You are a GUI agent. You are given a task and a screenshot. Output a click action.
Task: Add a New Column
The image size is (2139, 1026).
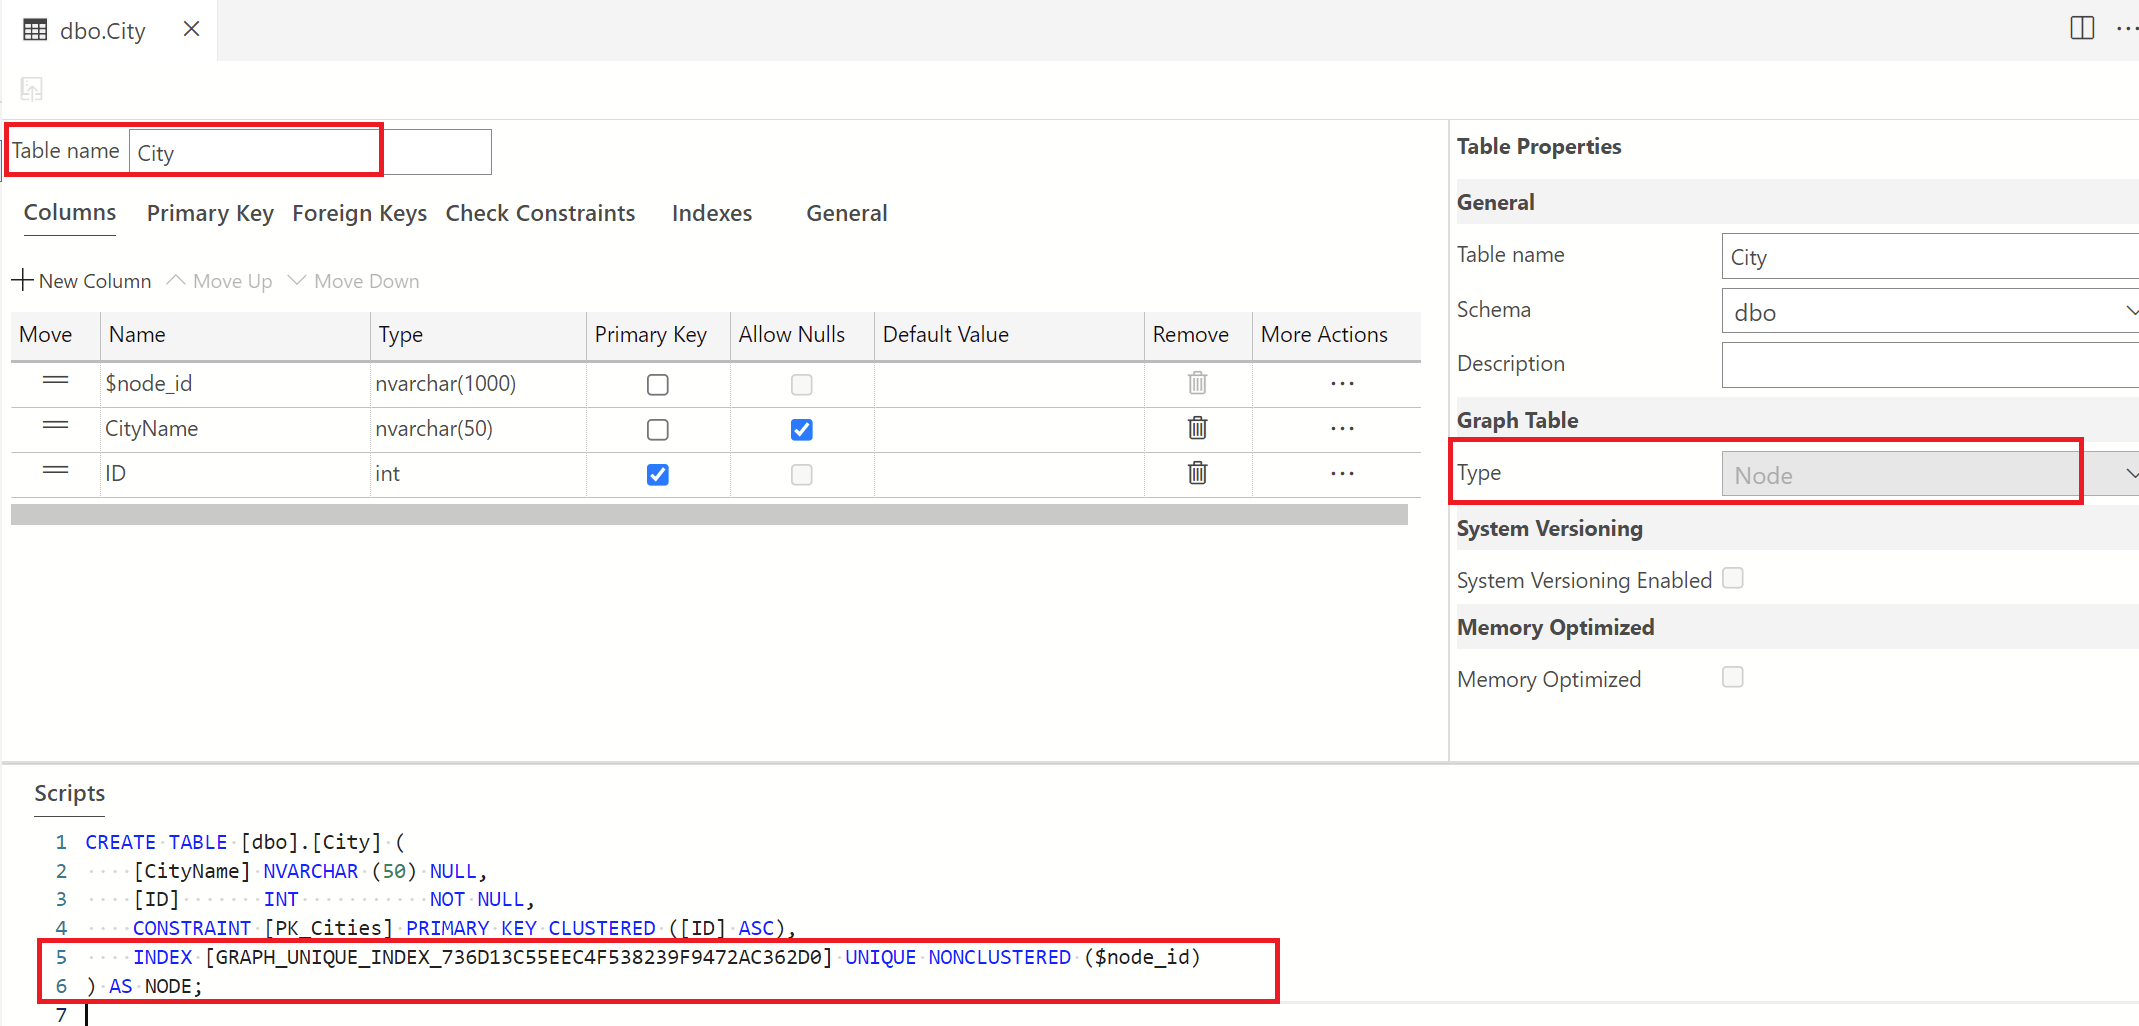pos(82,281)
